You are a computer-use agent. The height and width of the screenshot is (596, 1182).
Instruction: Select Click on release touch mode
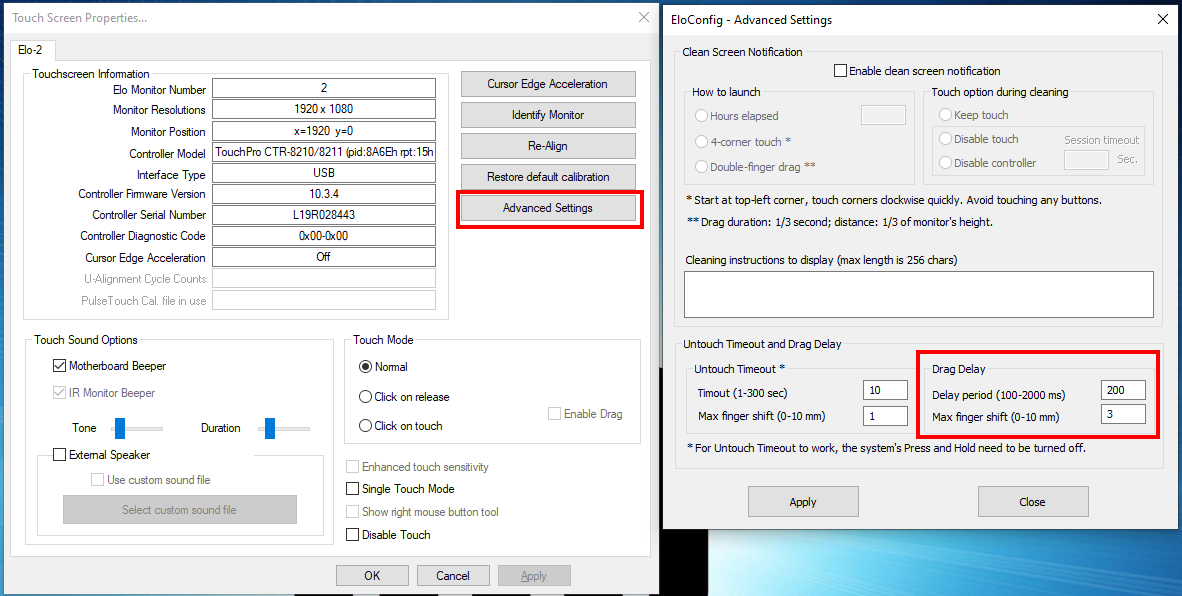pos(366,396)
